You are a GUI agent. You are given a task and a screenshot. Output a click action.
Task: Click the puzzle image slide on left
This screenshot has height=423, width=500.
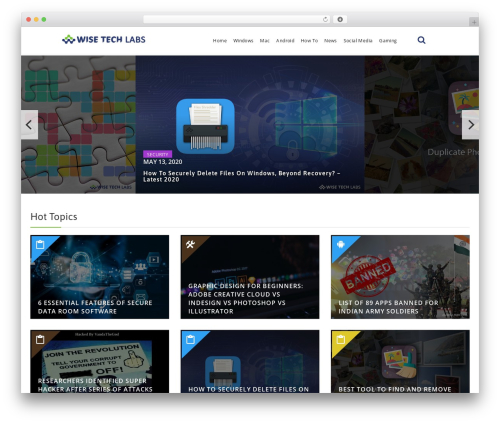[x=78, y=125]
